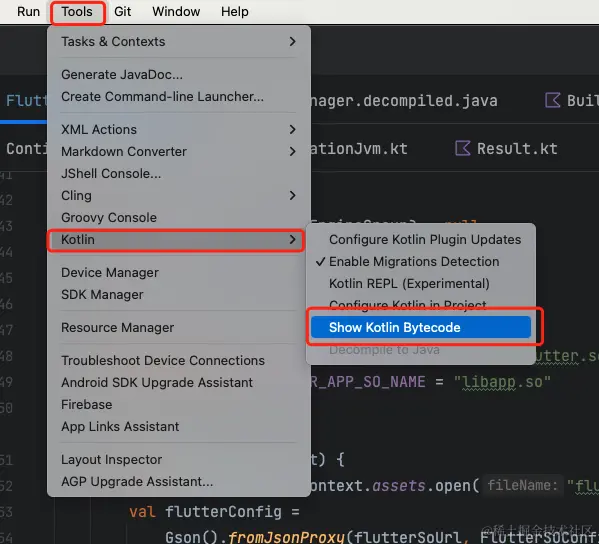Choose Generate JavaDoc... entry
The width and height of the screenshot is (599, 544).
tap(179, 74)
